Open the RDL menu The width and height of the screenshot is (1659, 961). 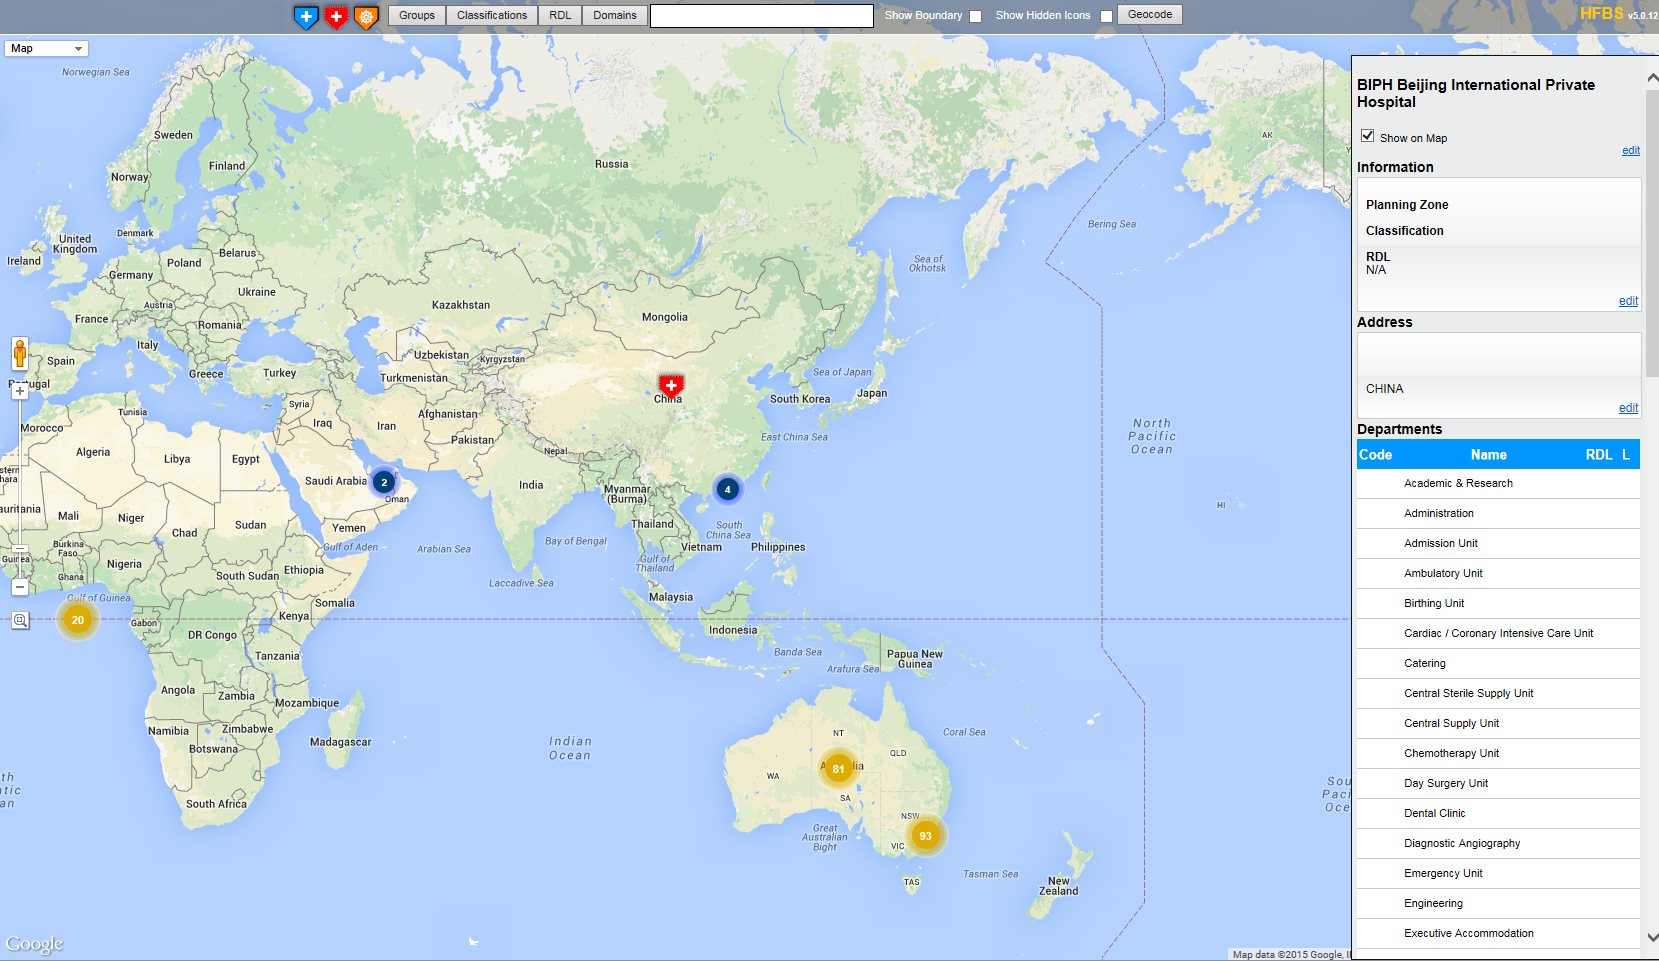(560, 15)
